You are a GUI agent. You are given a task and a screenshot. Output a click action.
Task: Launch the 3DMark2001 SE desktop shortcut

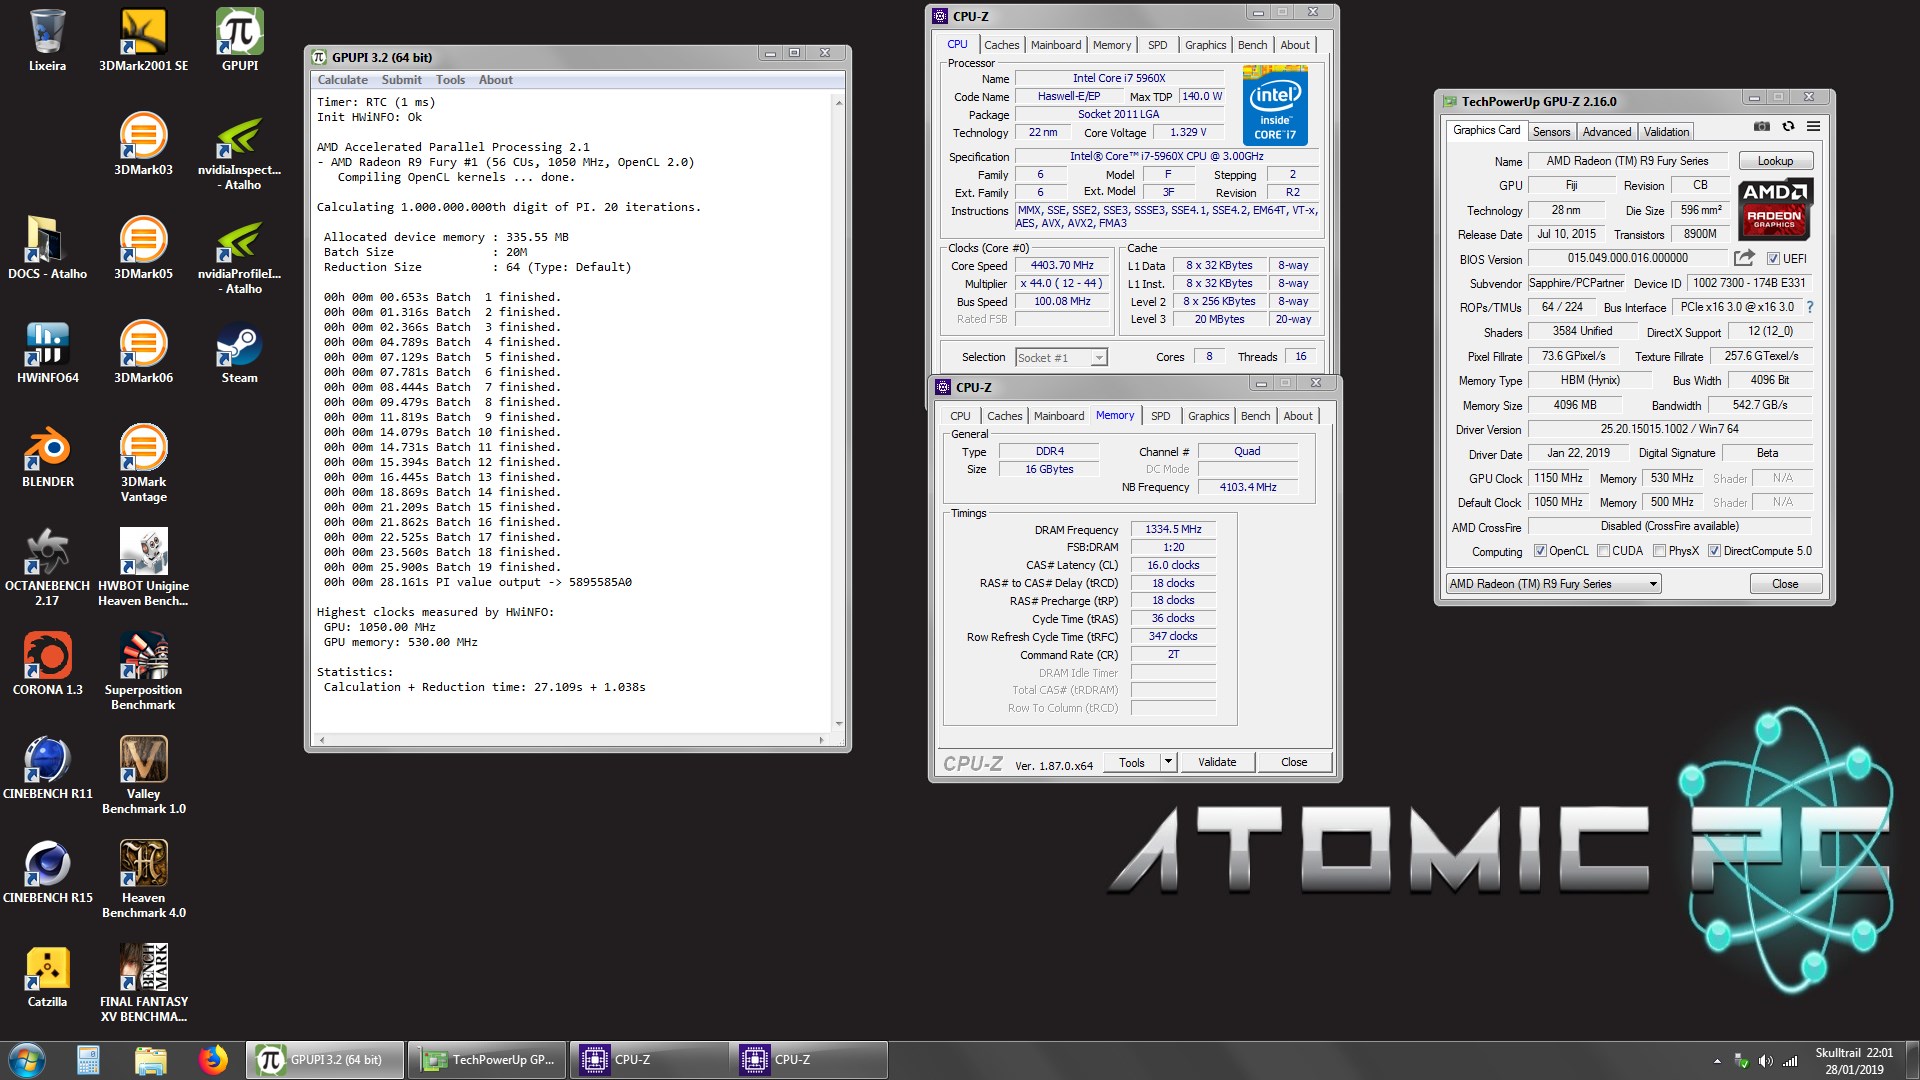143,40
